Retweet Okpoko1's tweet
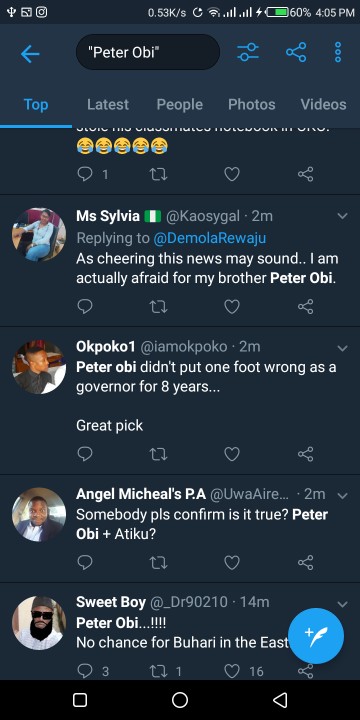Viewport: 360px width, 720px height. pos(159,454)
